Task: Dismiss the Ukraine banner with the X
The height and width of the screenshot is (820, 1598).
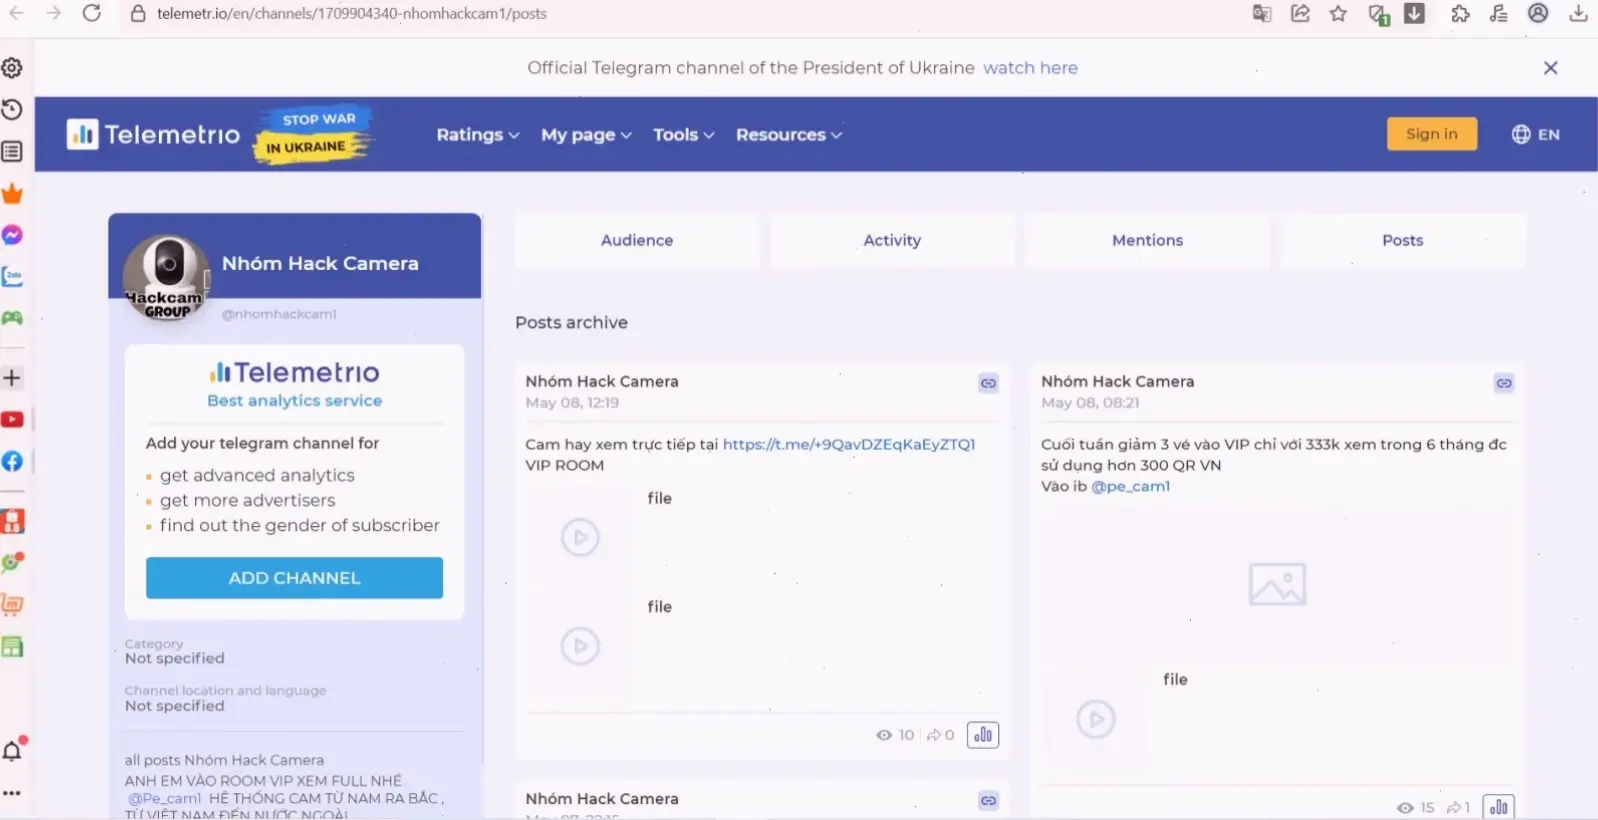Action: pos(1550,68)
